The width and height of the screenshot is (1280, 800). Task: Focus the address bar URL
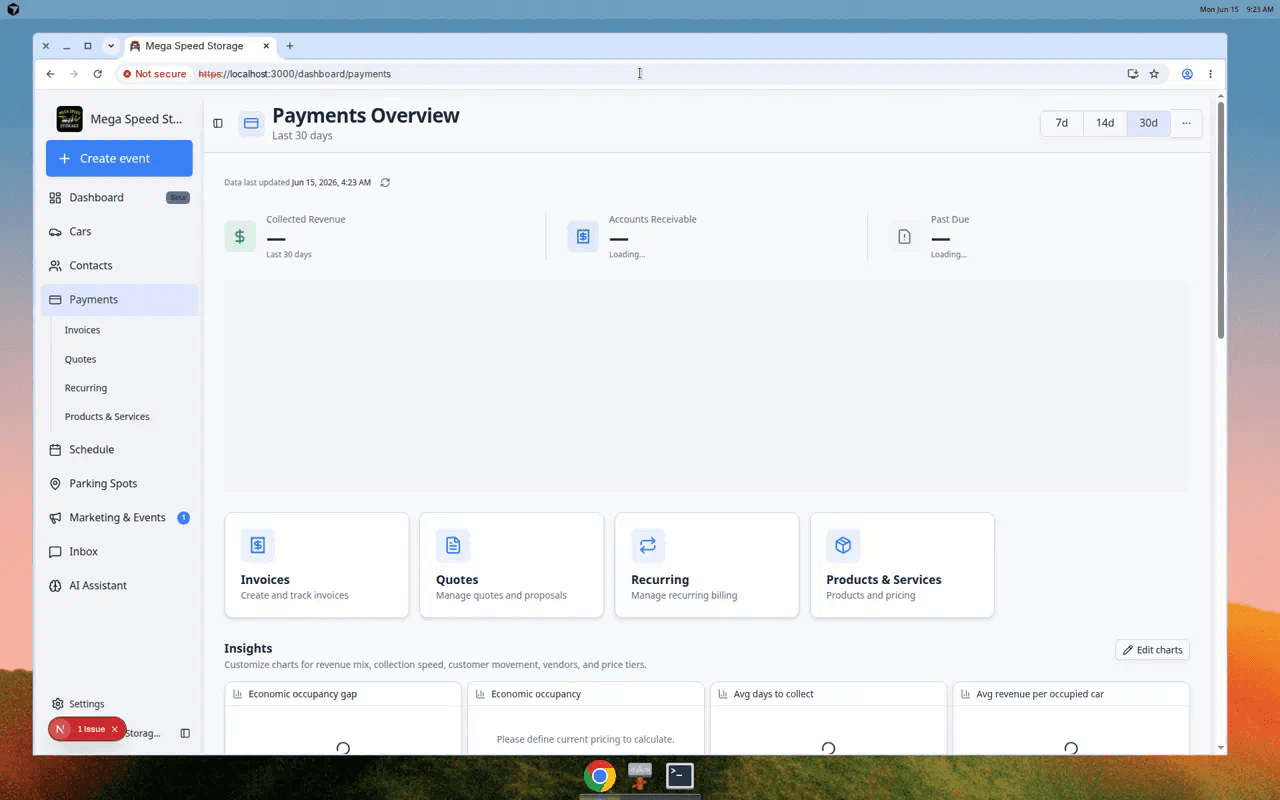[294, 74]
